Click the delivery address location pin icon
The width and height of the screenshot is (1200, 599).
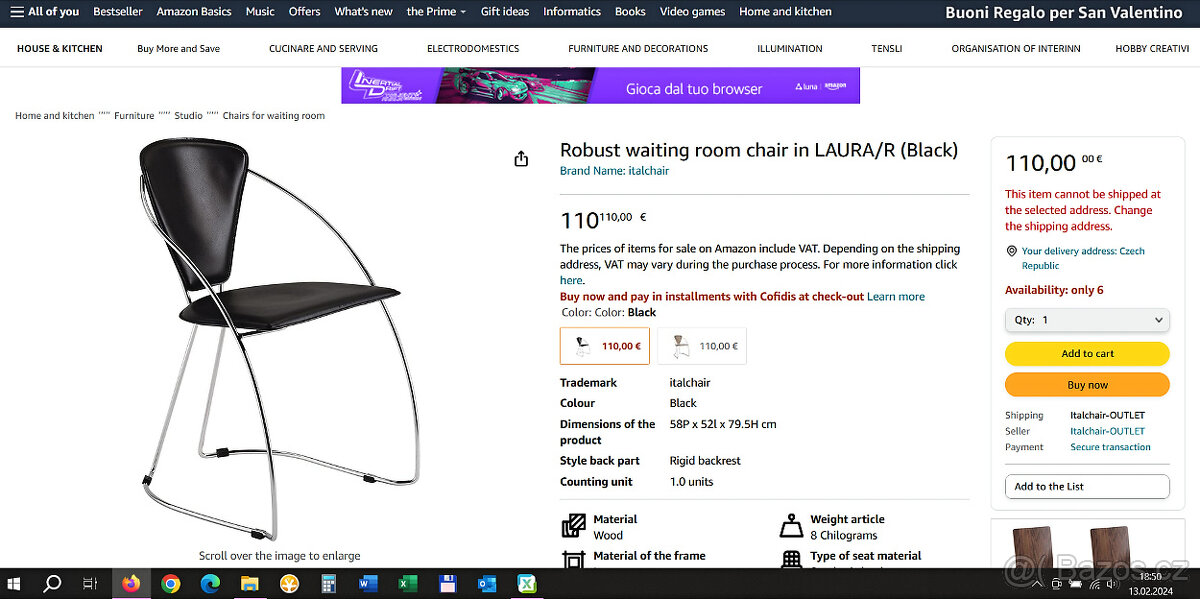(1012, 251)
